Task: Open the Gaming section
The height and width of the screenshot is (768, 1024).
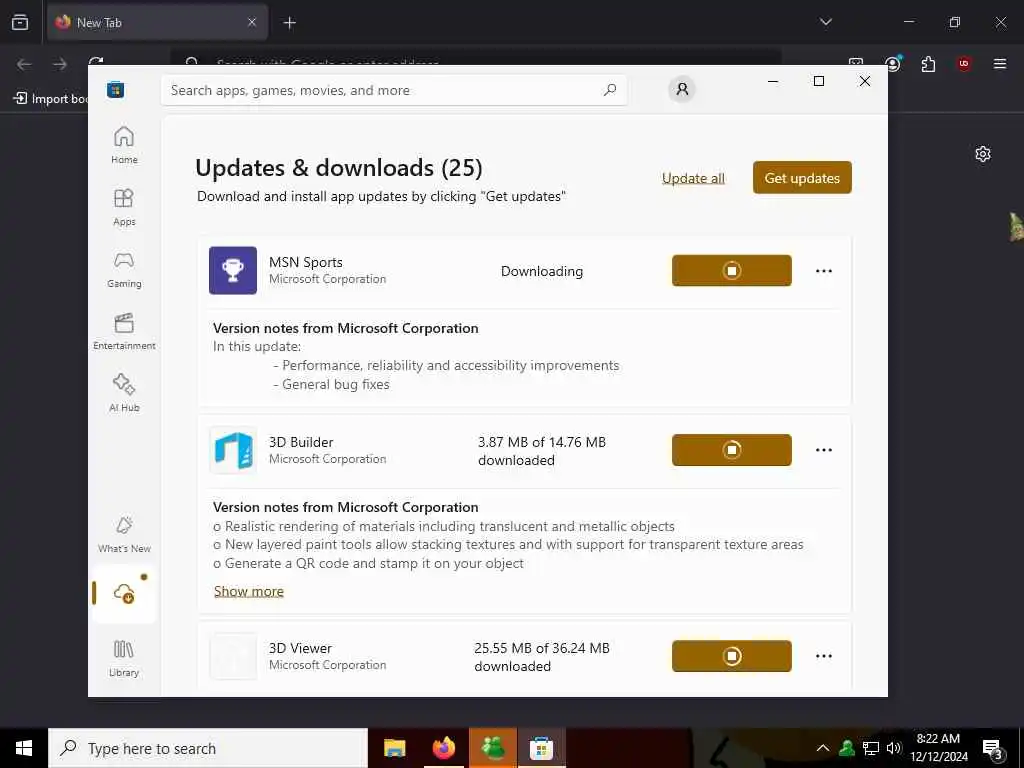Action: [x=124, y=269]
